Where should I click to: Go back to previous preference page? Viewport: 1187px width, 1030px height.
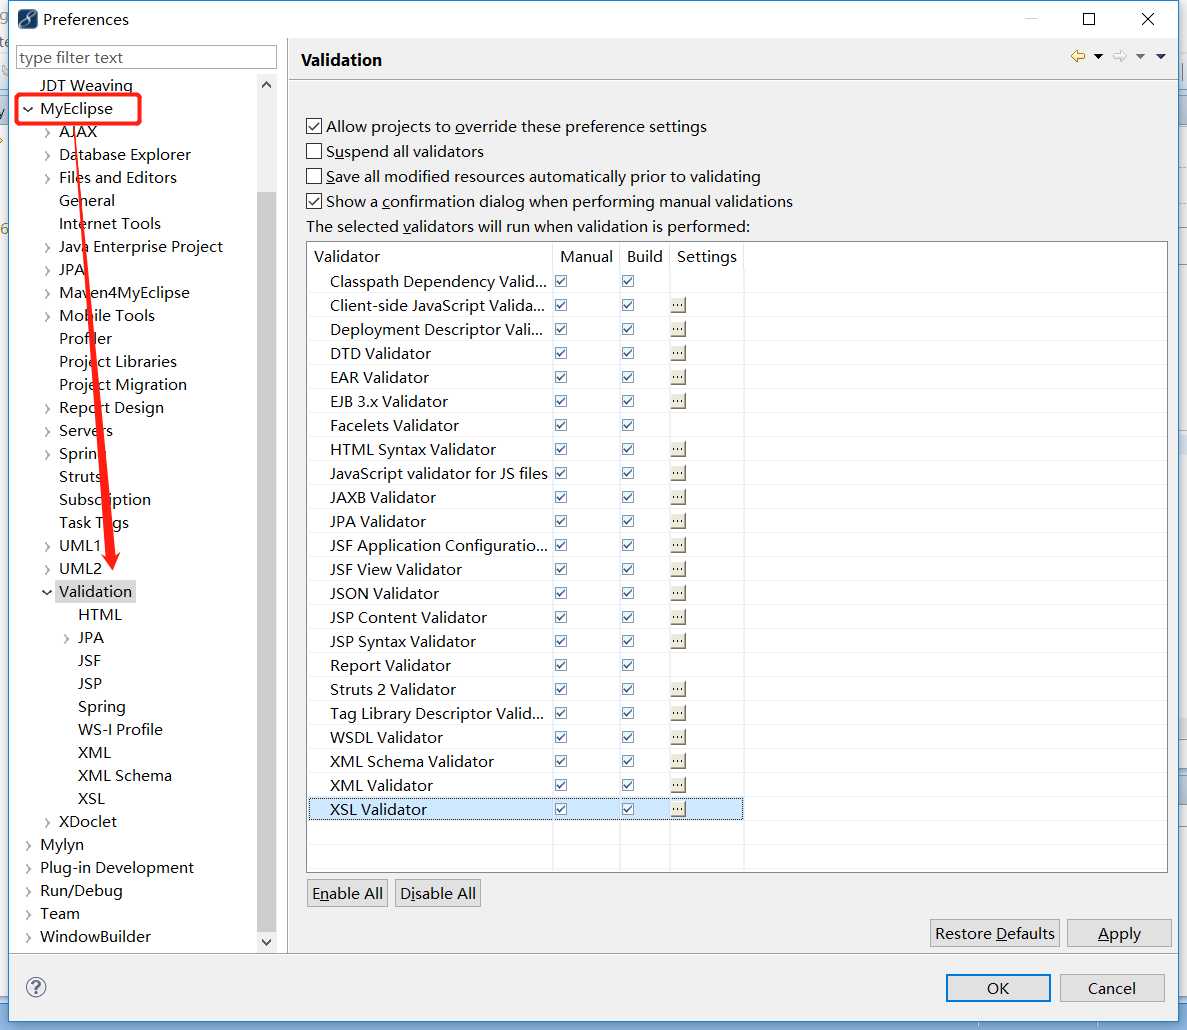coord(1078,56)
